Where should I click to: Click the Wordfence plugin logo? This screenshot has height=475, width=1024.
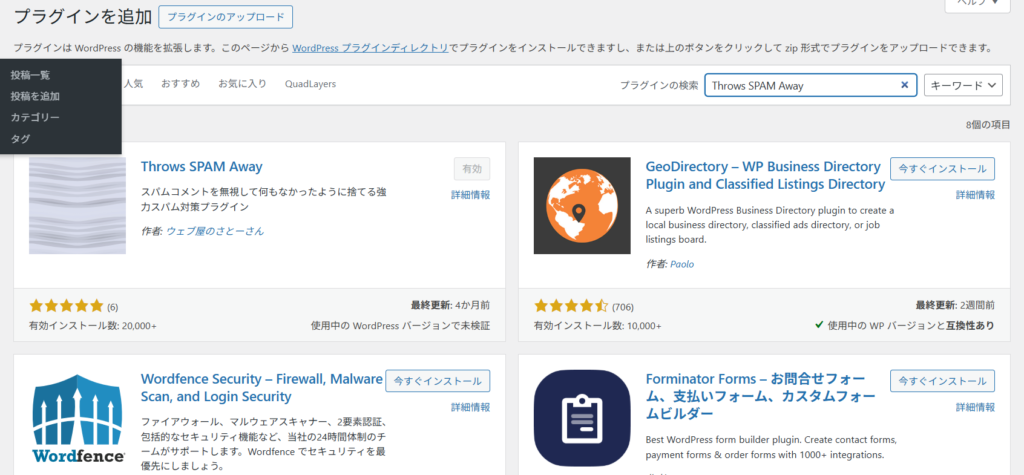pyautogui.click(x=77, y=417)
